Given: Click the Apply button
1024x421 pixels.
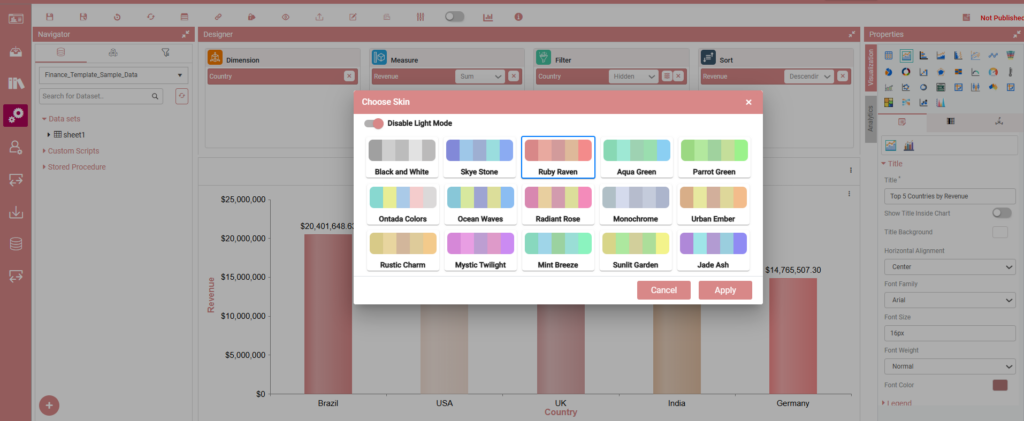Looking at the screenshot, I should [725, 290].
